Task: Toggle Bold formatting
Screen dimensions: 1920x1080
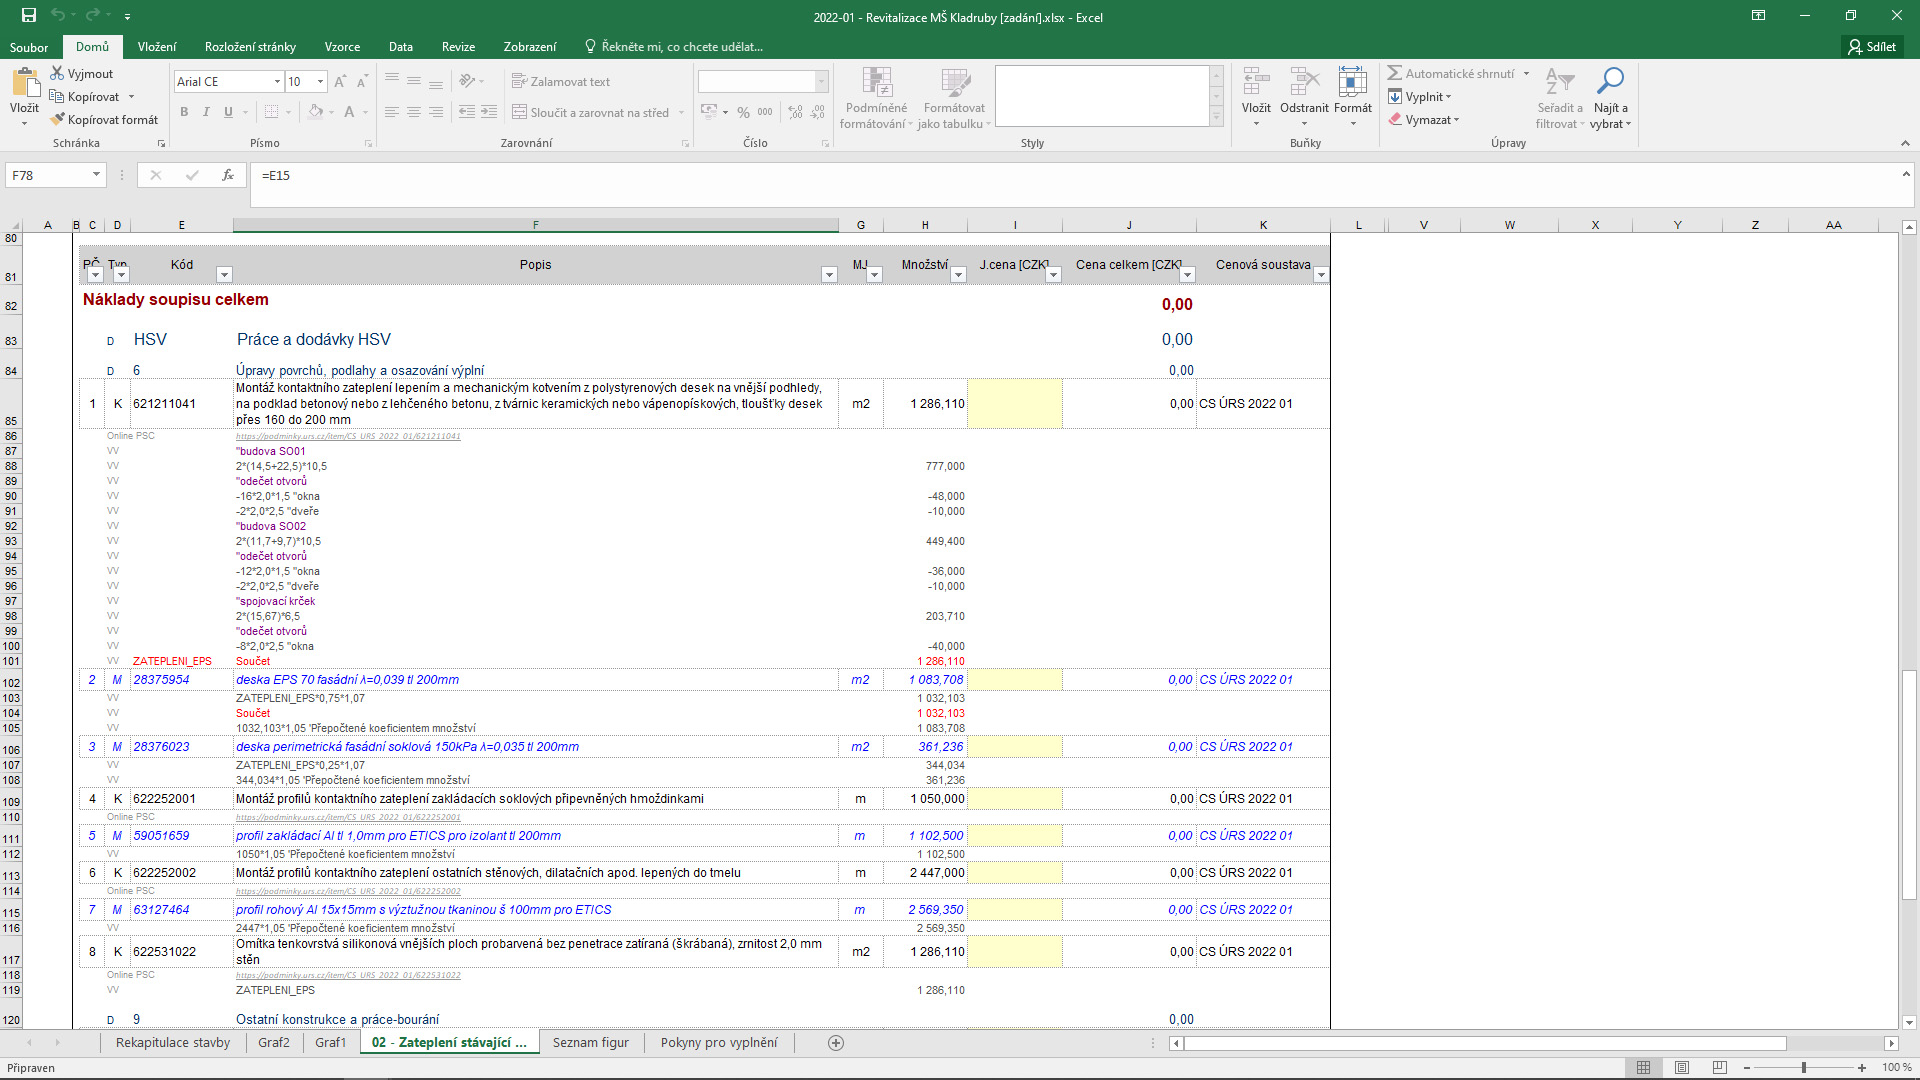Action: [x=184, y=112]
